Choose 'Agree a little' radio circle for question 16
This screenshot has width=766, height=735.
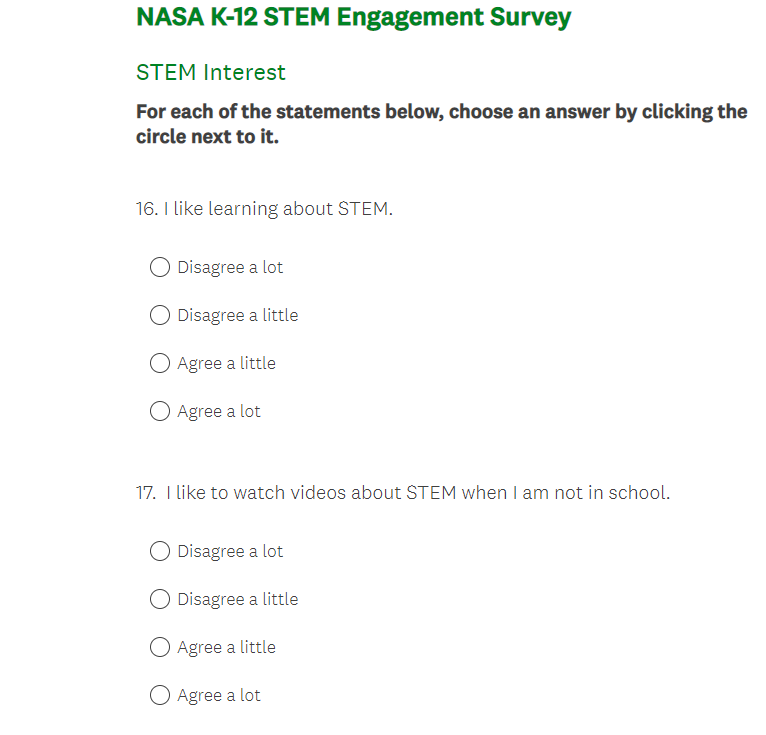point(160,363)
